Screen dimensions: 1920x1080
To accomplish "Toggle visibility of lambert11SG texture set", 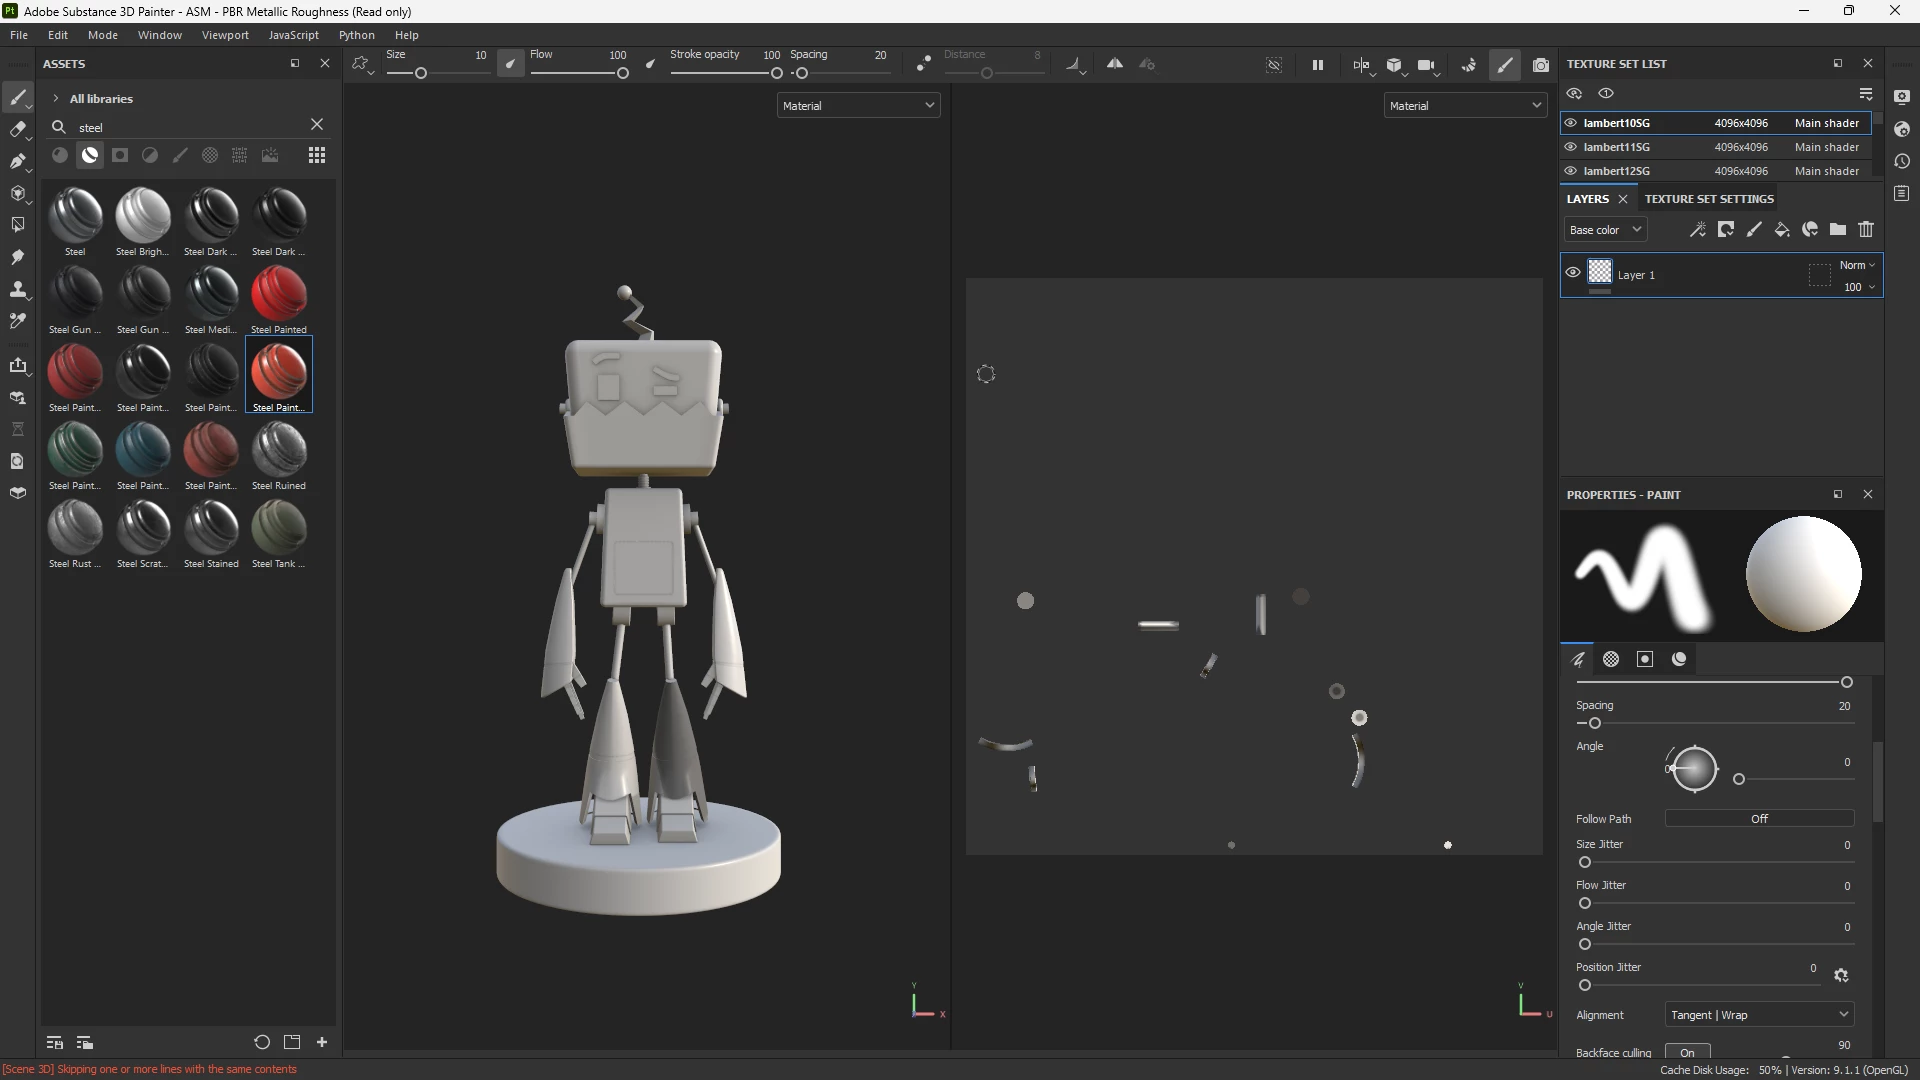I will pyautogui.click(x=1571, y=147).
